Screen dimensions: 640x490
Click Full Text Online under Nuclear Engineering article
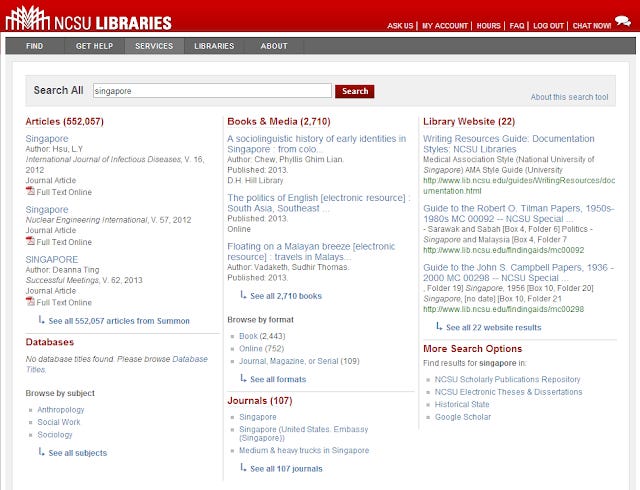64,242
